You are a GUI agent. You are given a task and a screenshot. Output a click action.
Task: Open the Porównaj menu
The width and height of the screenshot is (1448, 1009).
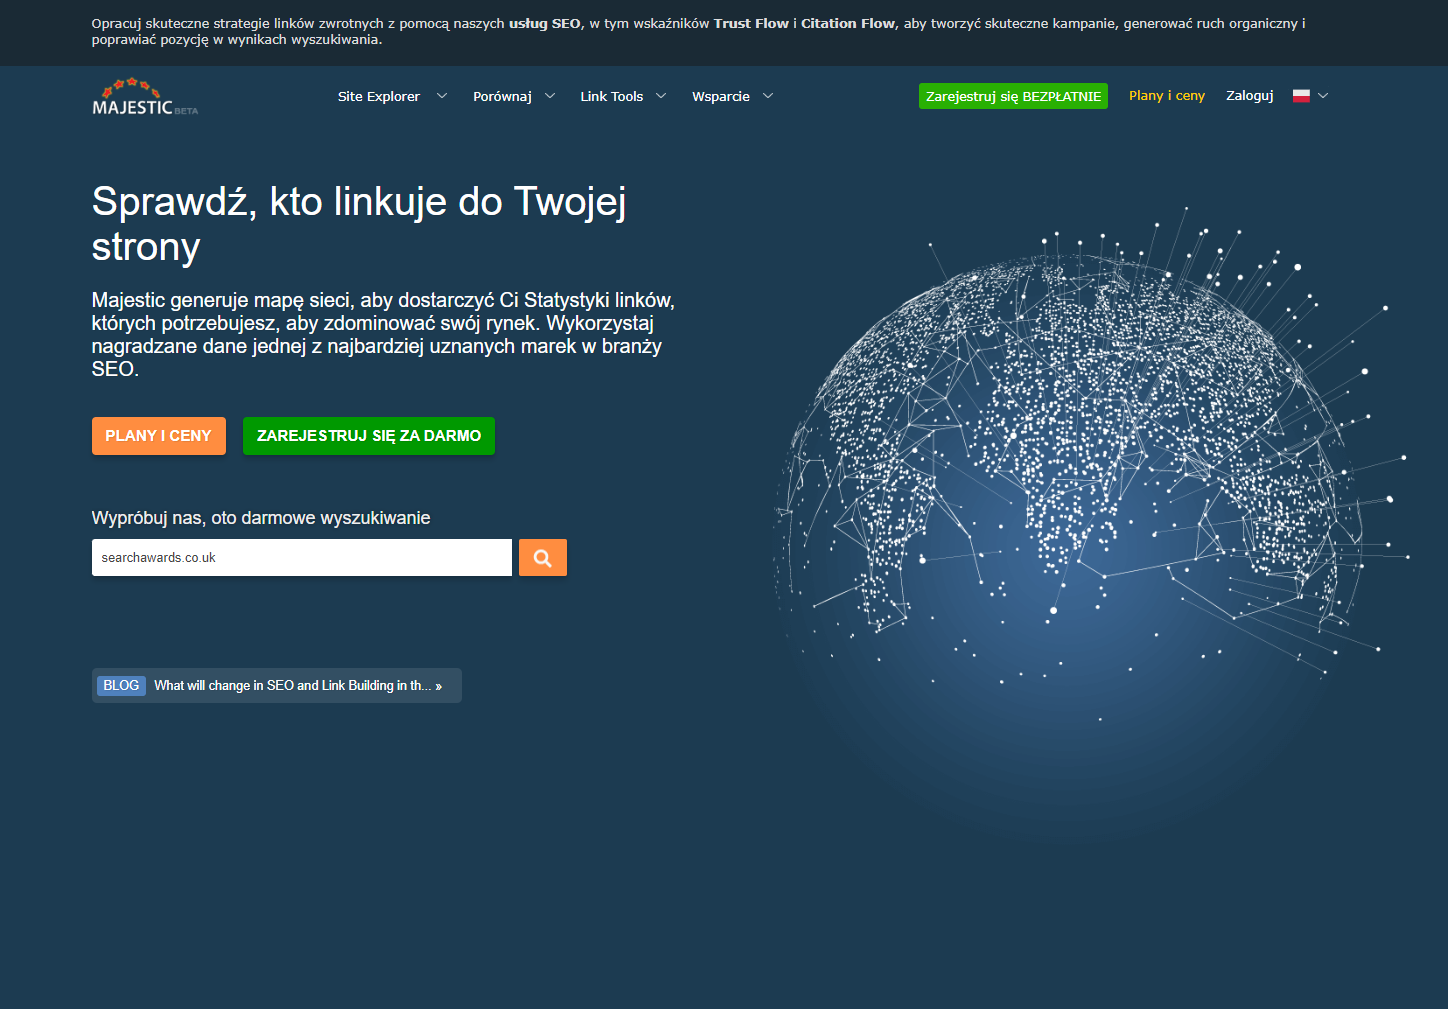(502, 97)
